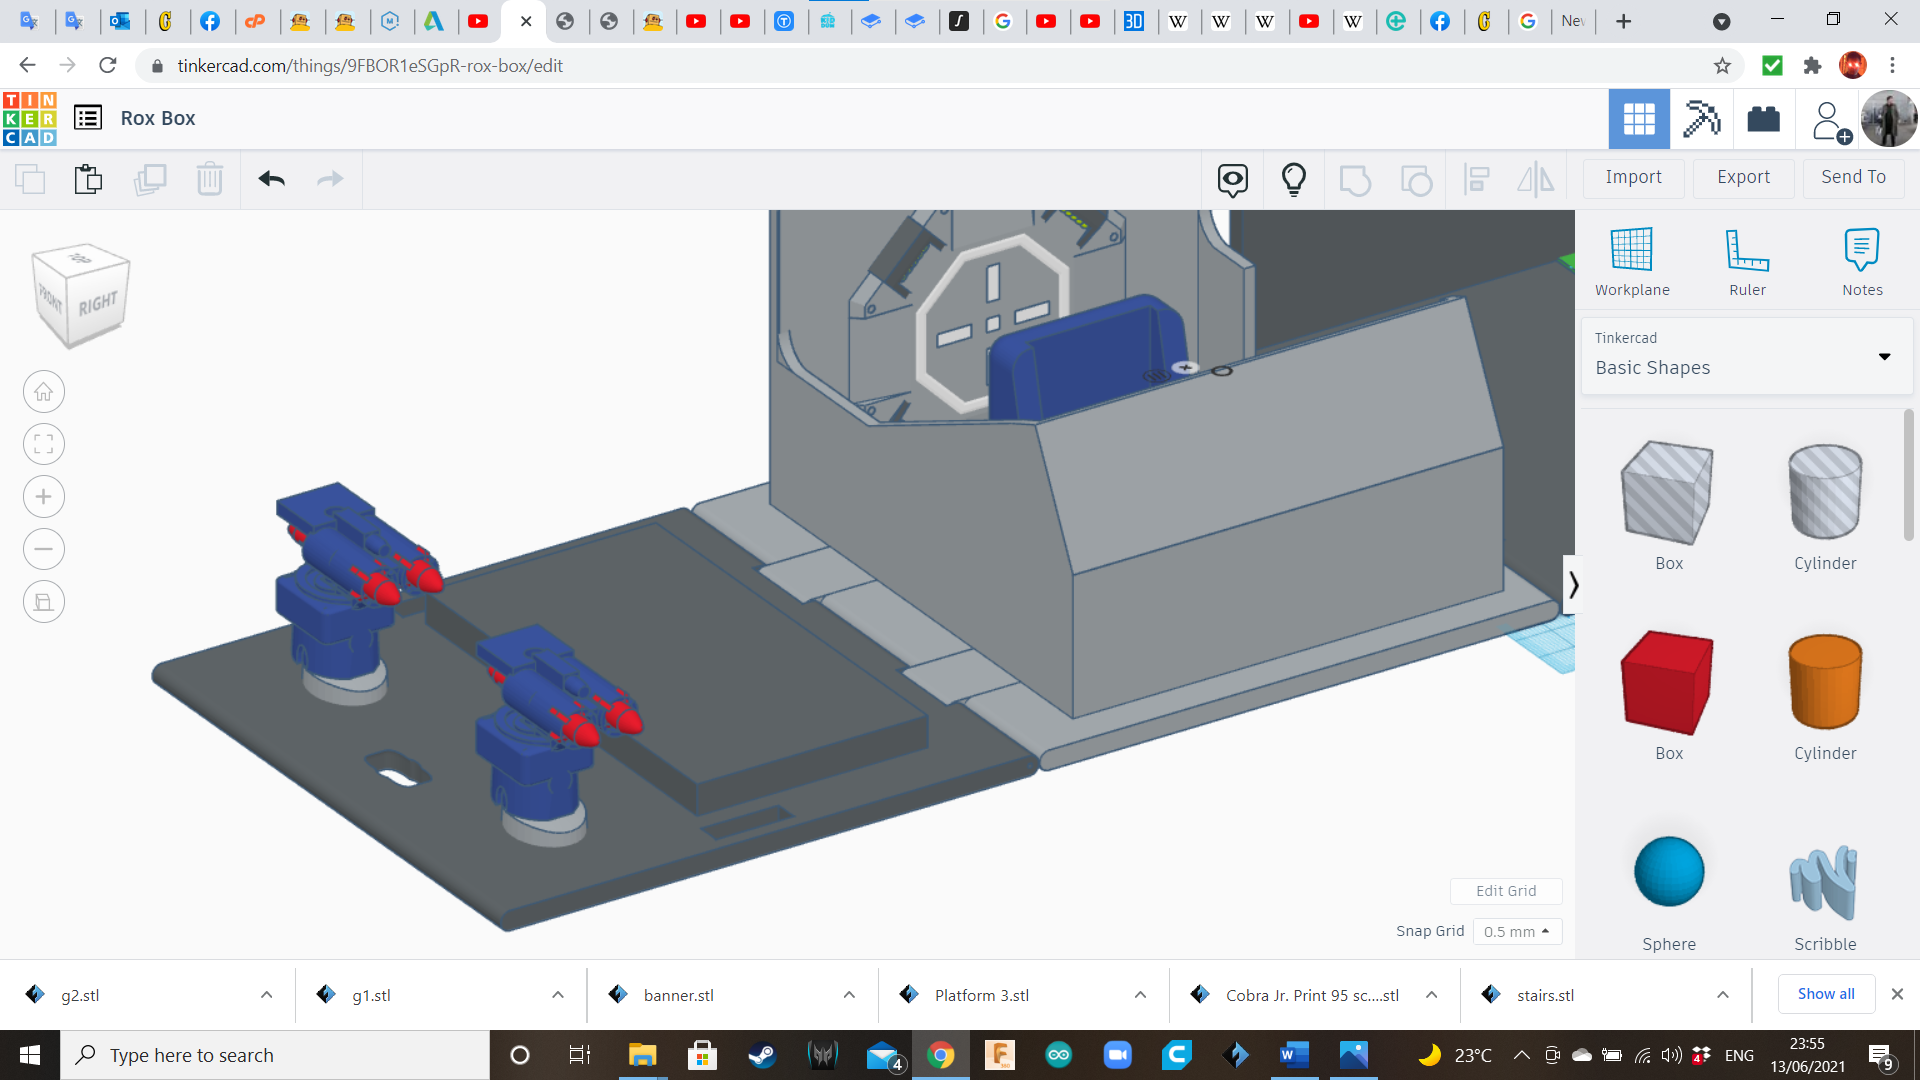1920x1080 pixels.
Task: Toggle show all hidden objects lightbulb
Action: pos(1293,179)
